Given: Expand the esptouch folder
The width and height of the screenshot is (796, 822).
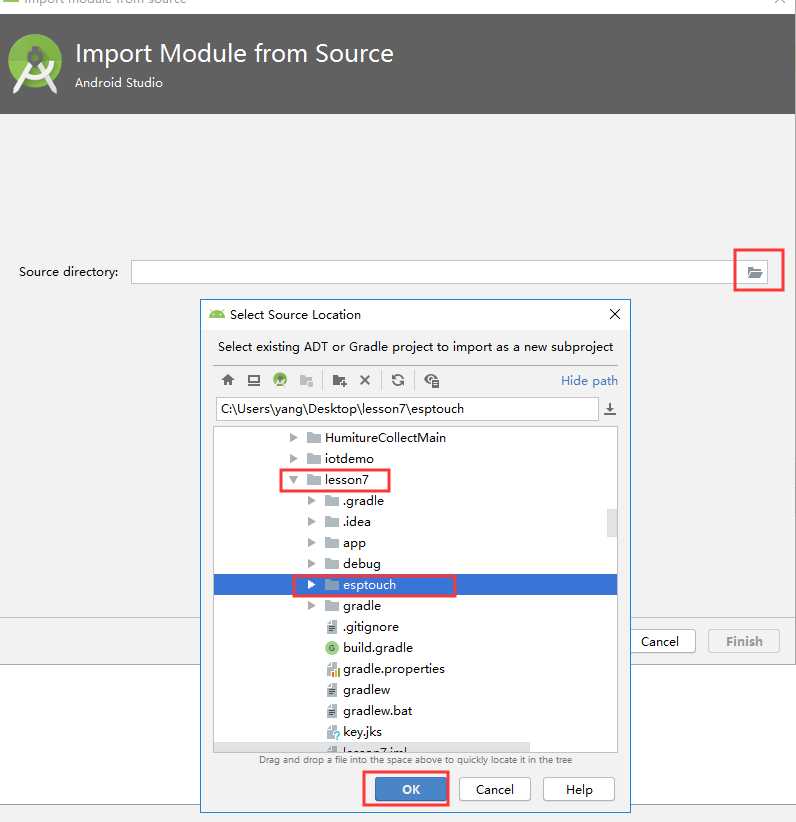Looking at the screenshot, I should point(311,585).
